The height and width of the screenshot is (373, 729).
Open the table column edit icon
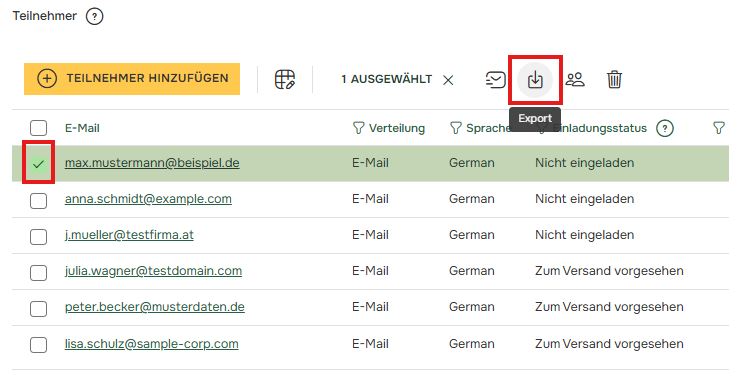coord(285,80)
